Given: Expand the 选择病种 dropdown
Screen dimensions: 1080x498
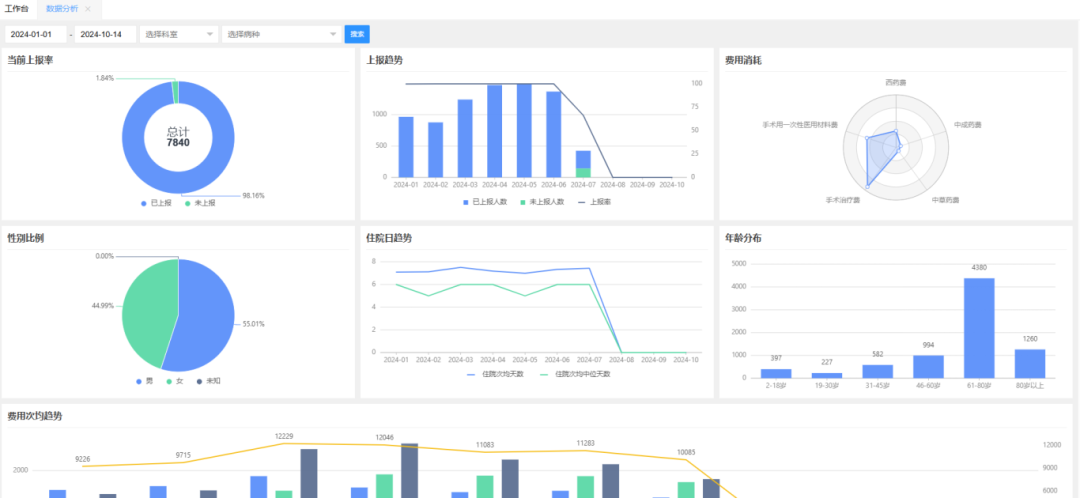Looking at the screenshot, I should point(280,34).
